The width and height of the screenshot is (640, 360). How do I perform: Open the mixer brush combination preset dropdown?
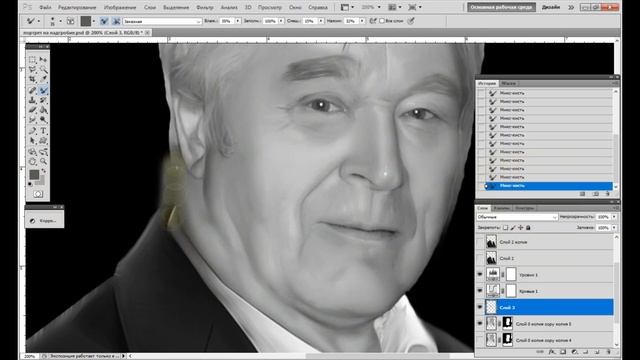(162, 21)
